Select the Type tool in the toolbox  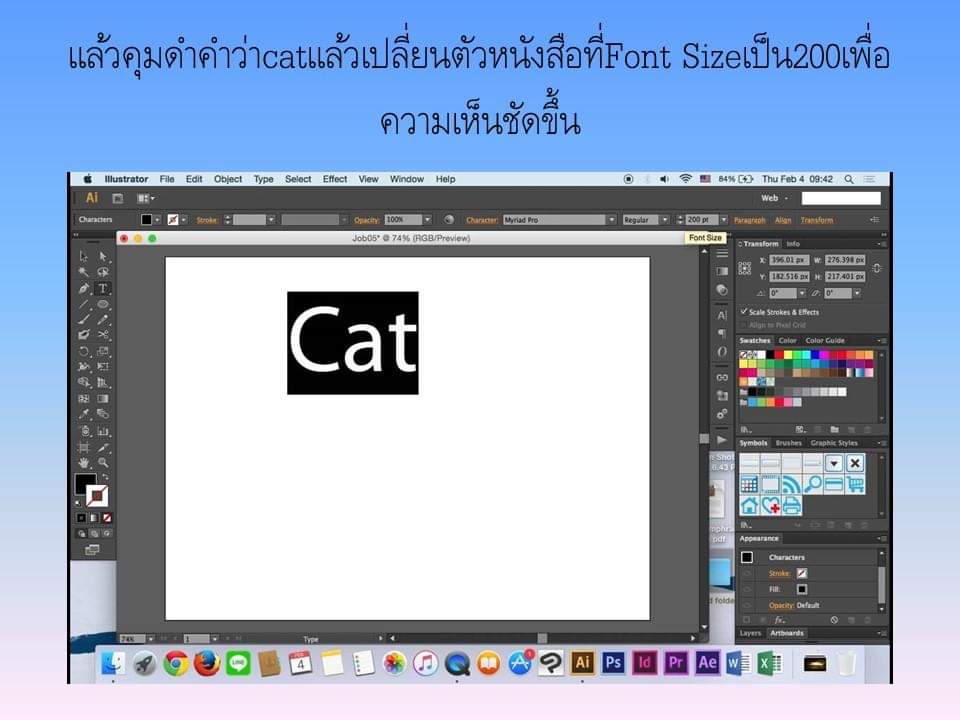[x=103, y=288]
